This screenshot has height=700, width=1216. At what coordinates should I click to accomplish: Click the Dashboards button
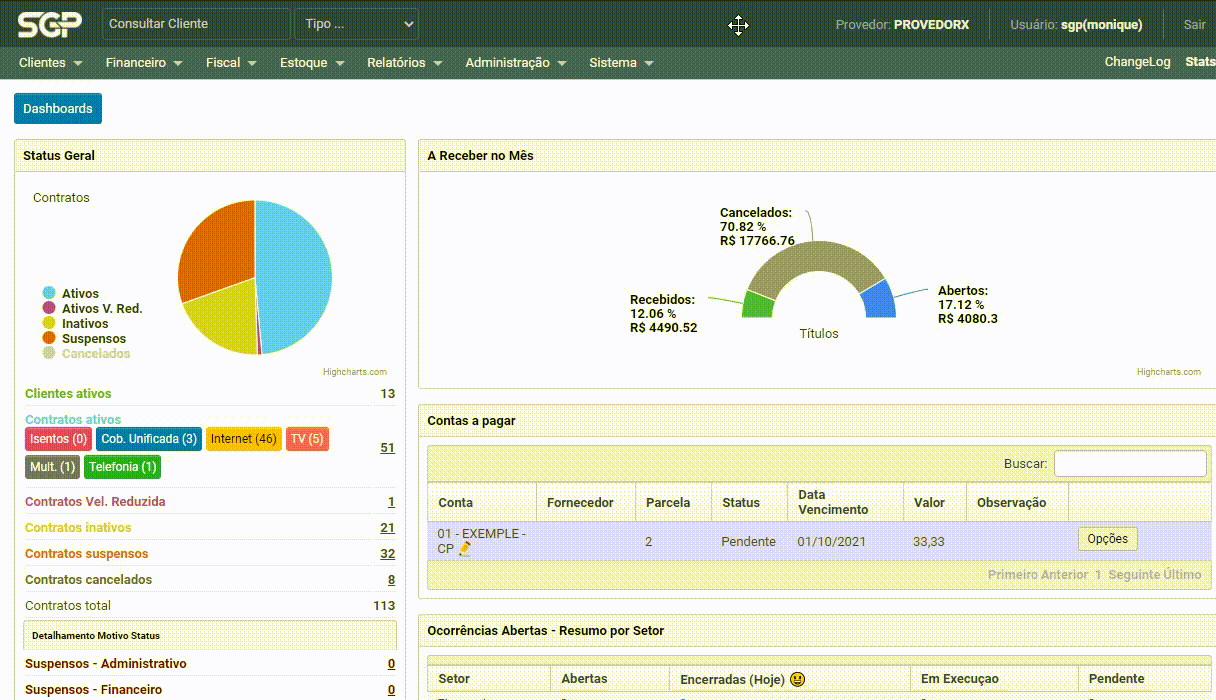pyautogui.click(x=58, y=109)
